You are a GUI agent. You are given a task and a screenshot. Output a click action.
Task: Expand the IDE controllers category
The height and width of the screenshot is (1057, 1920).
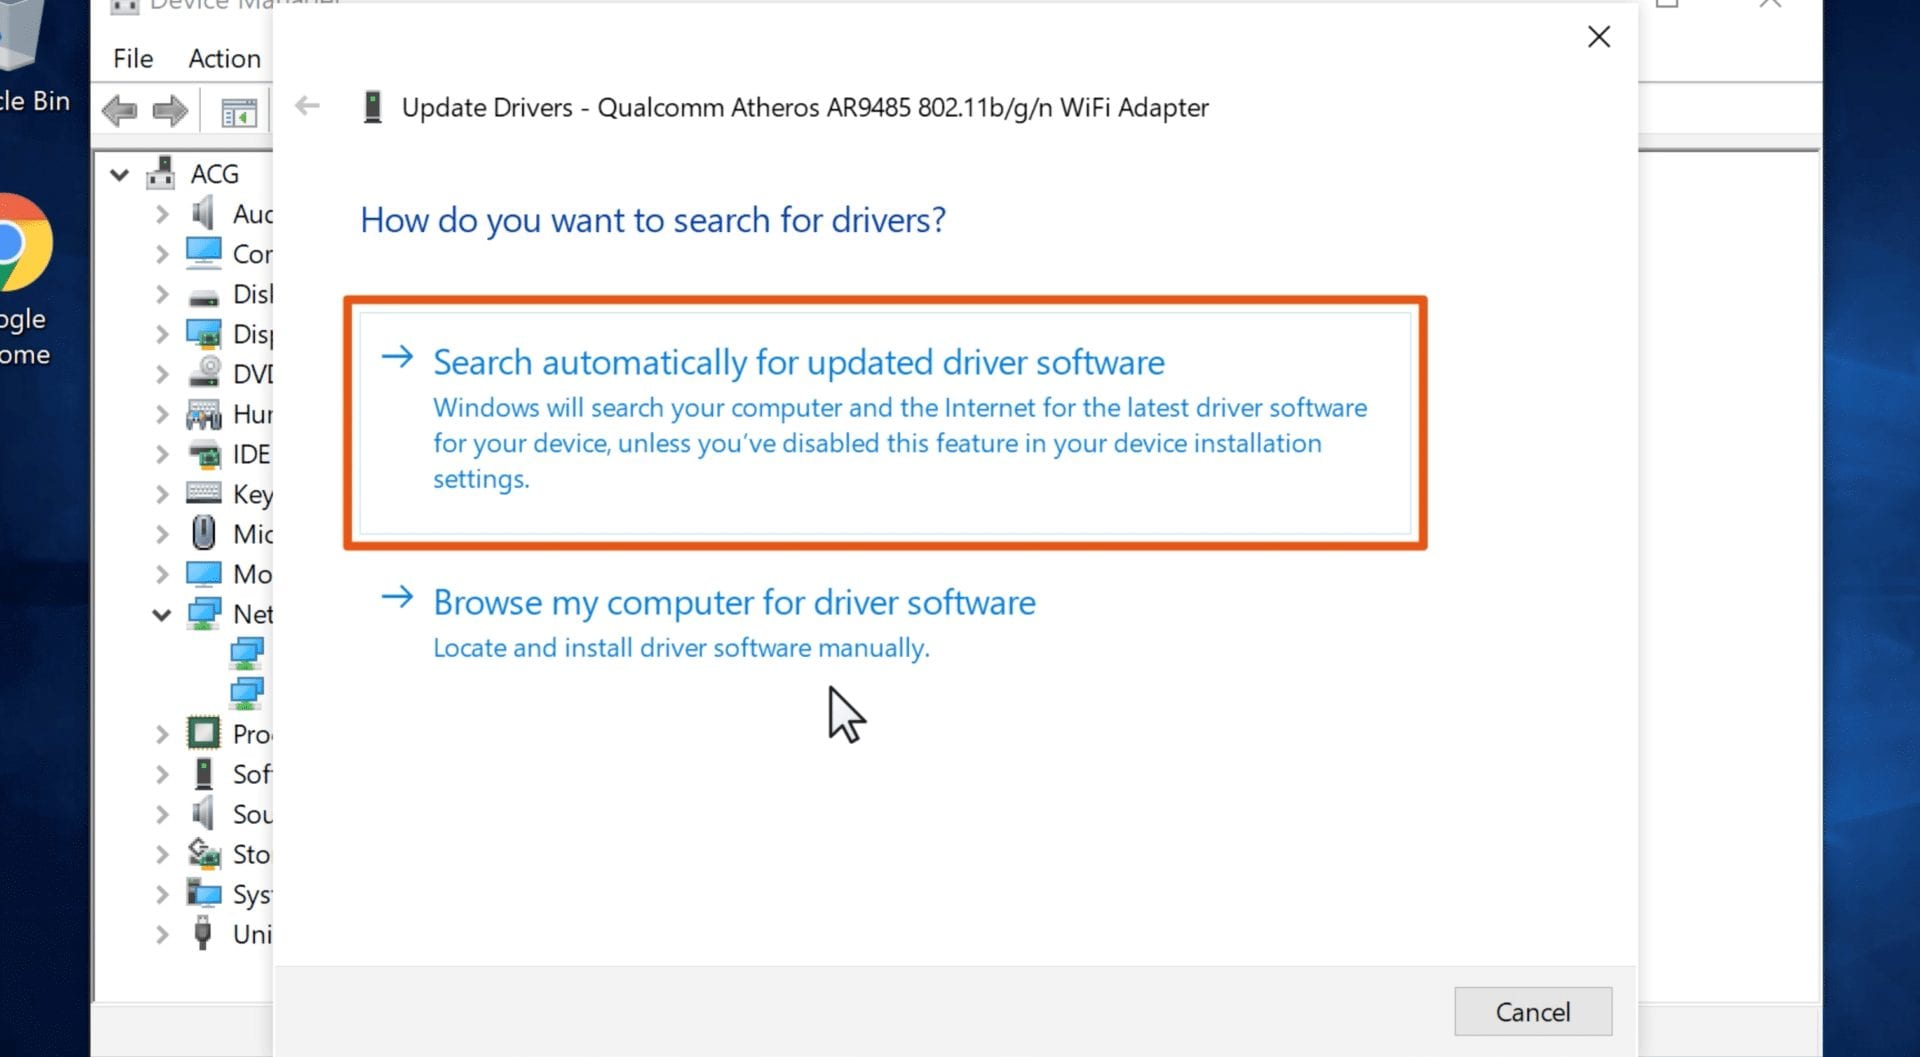162,454
